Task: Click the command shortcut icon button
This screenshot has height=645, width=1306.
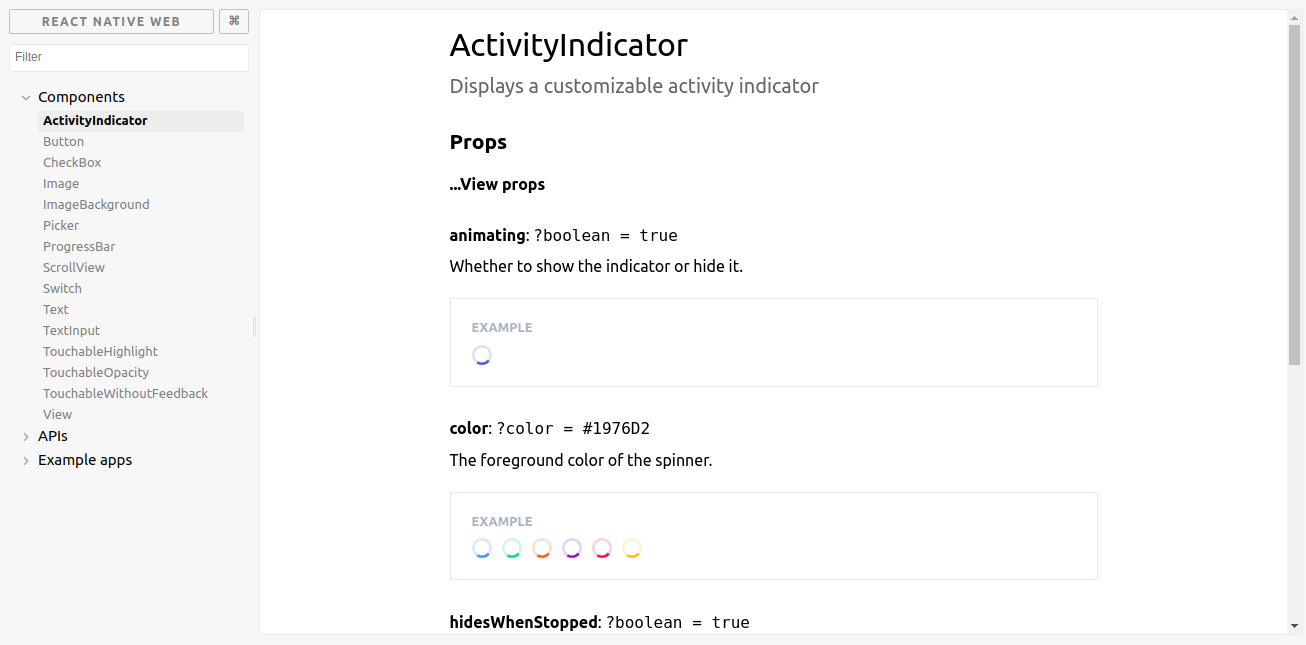Action: [x=234, y=21]
